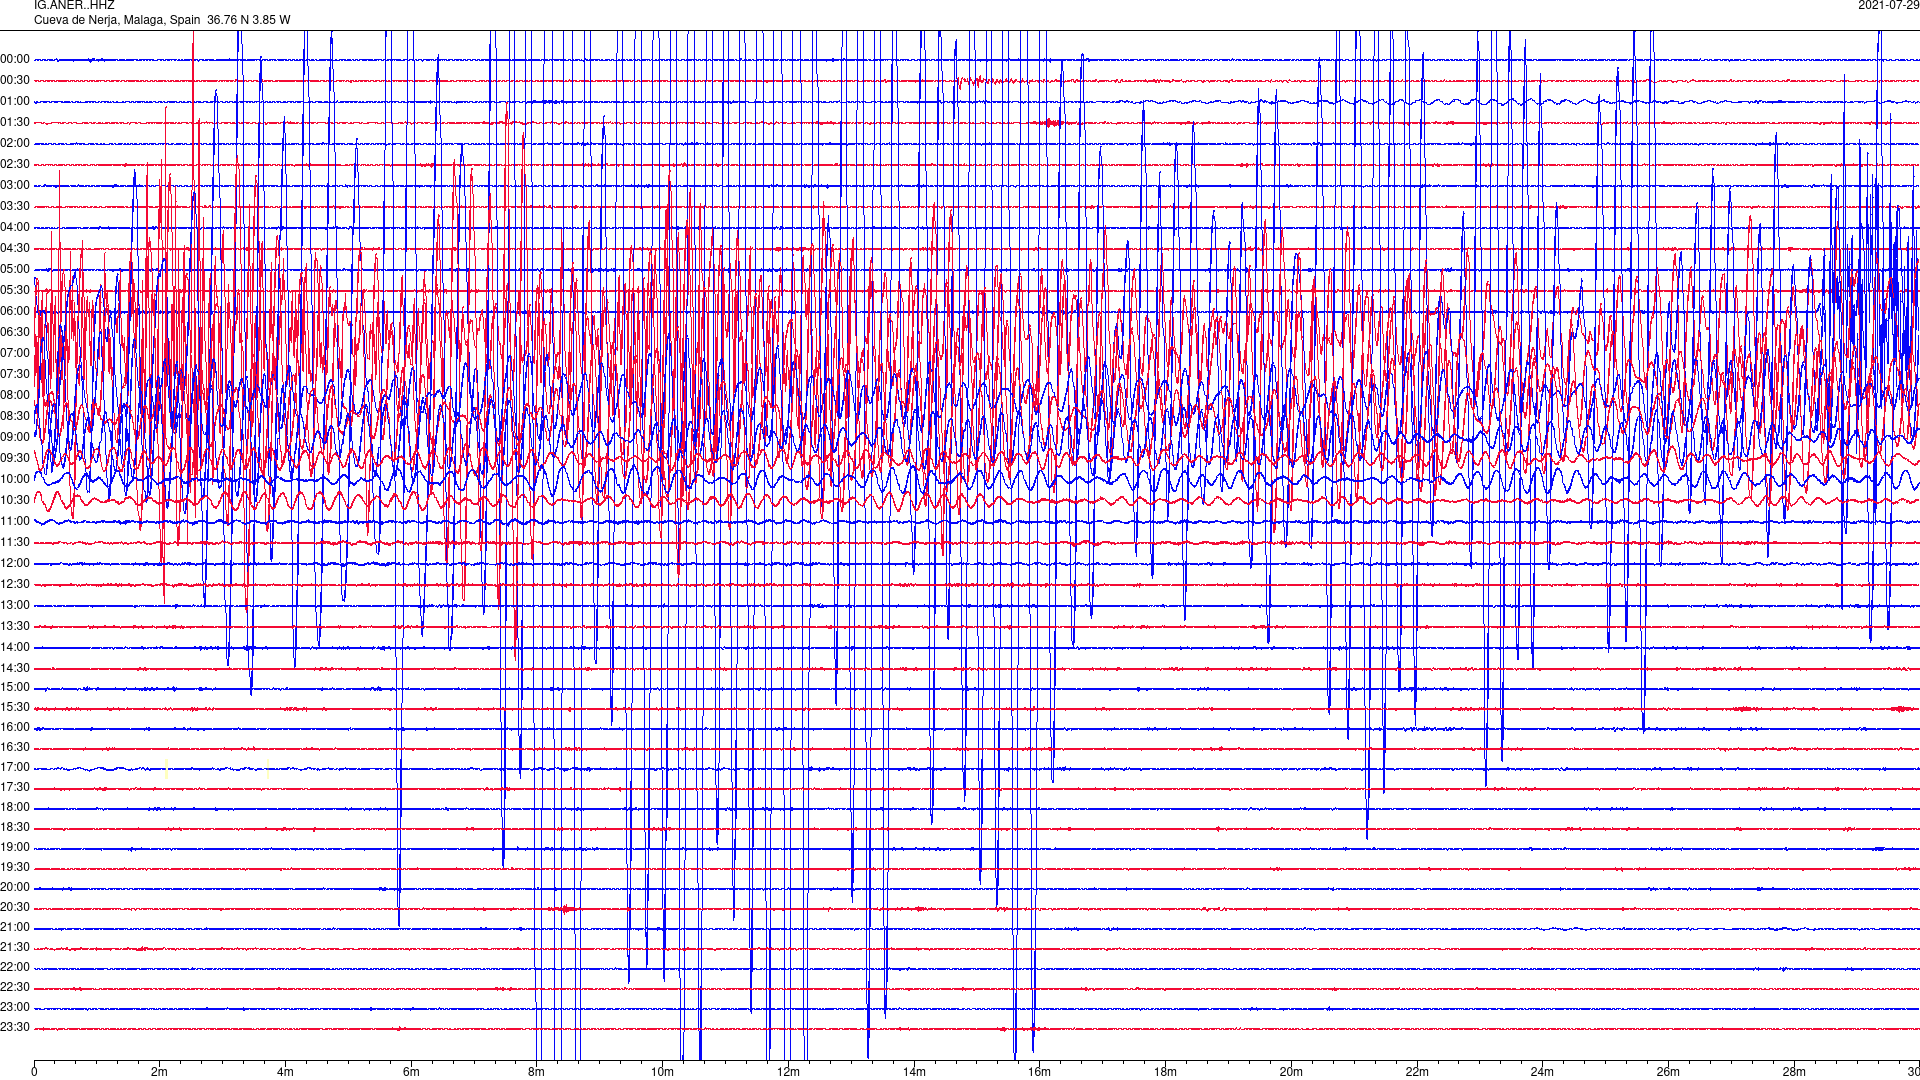Select the 07:30 trace time label

(15, 375)
